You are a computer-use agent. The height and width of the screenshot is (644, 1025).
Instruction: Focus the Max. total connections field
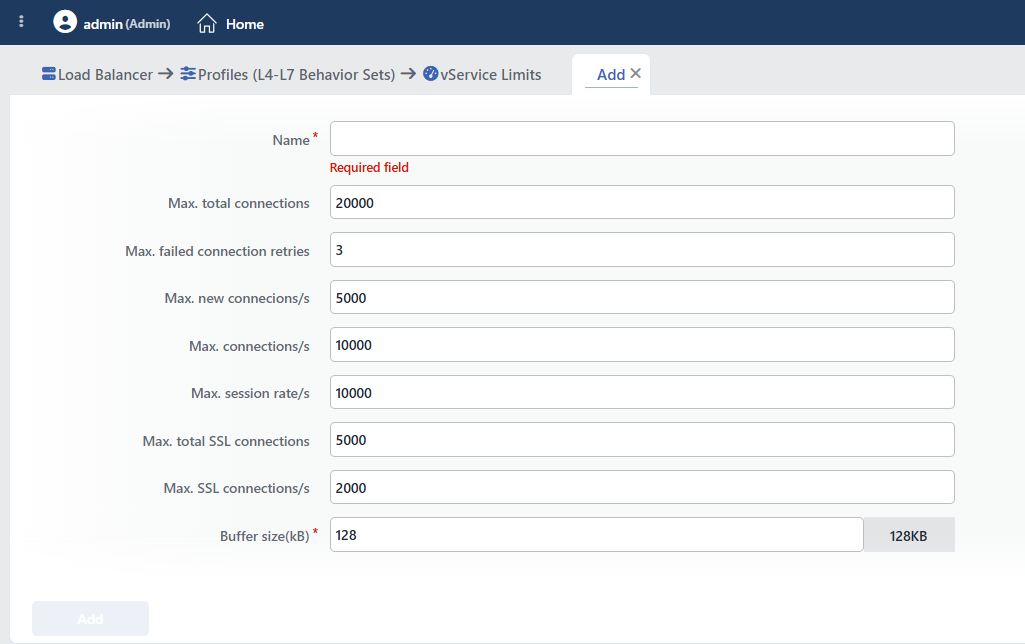pyautogui.click(x=642, y=202)
